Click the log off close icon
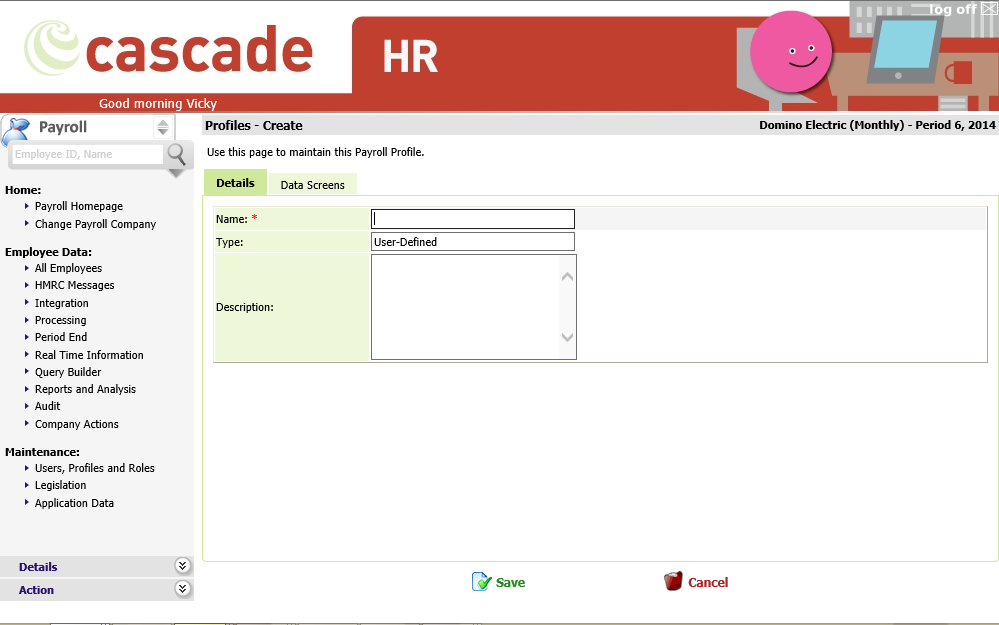 click(989, 9)
